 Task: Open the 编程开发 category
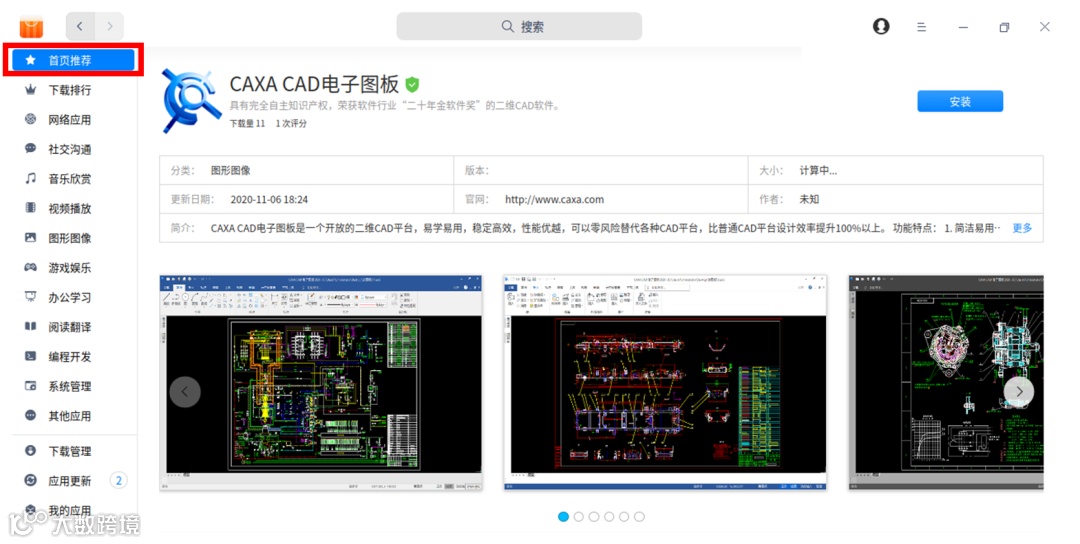tap(70, 356)
